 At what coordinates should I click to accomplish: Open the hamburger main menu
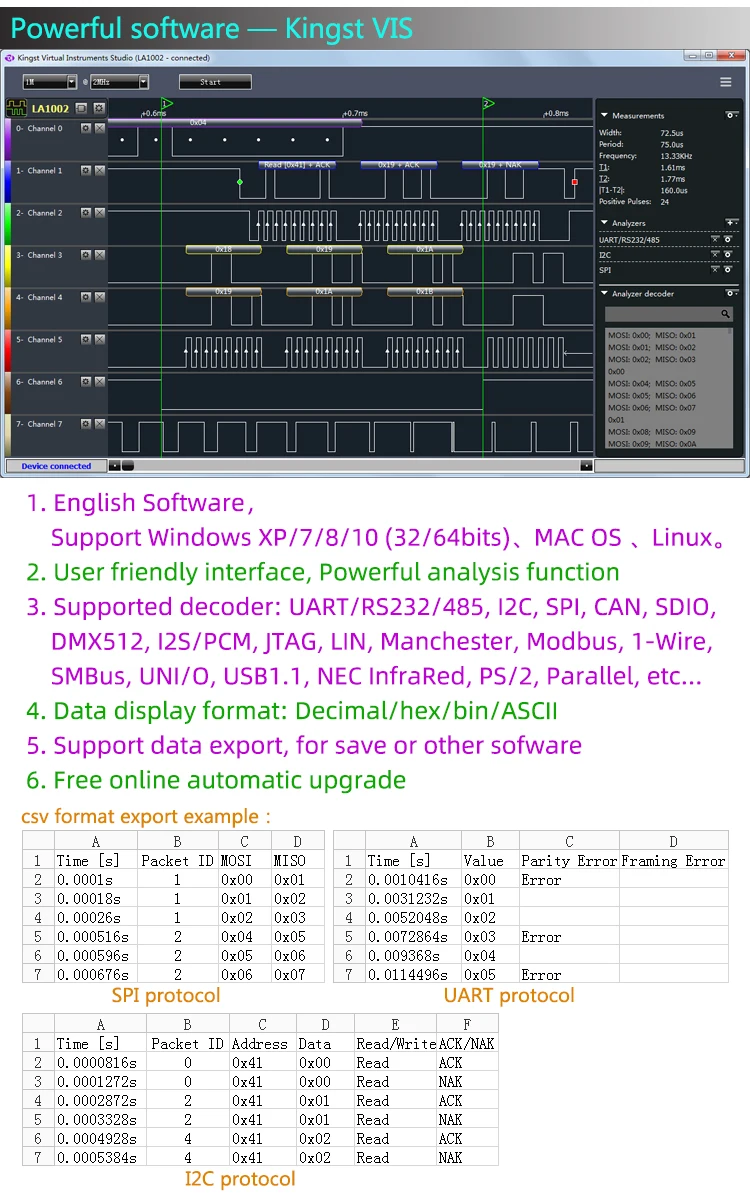(x=725, y=82)
